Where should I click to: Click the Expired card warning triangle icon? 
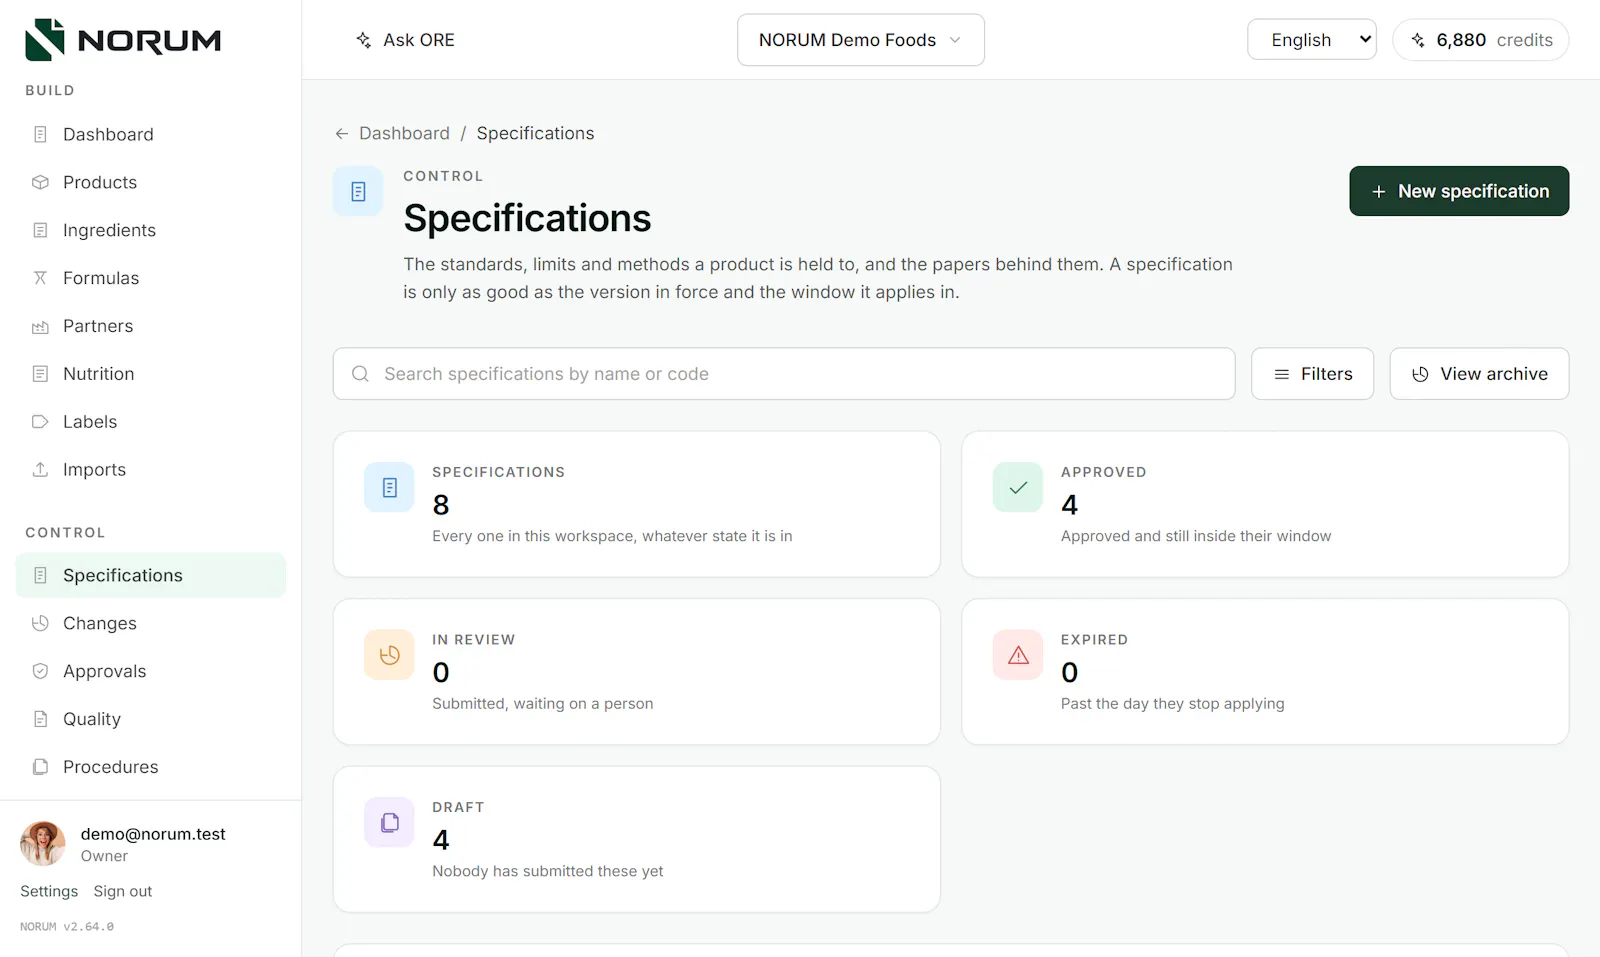[x=1018, y=655]
